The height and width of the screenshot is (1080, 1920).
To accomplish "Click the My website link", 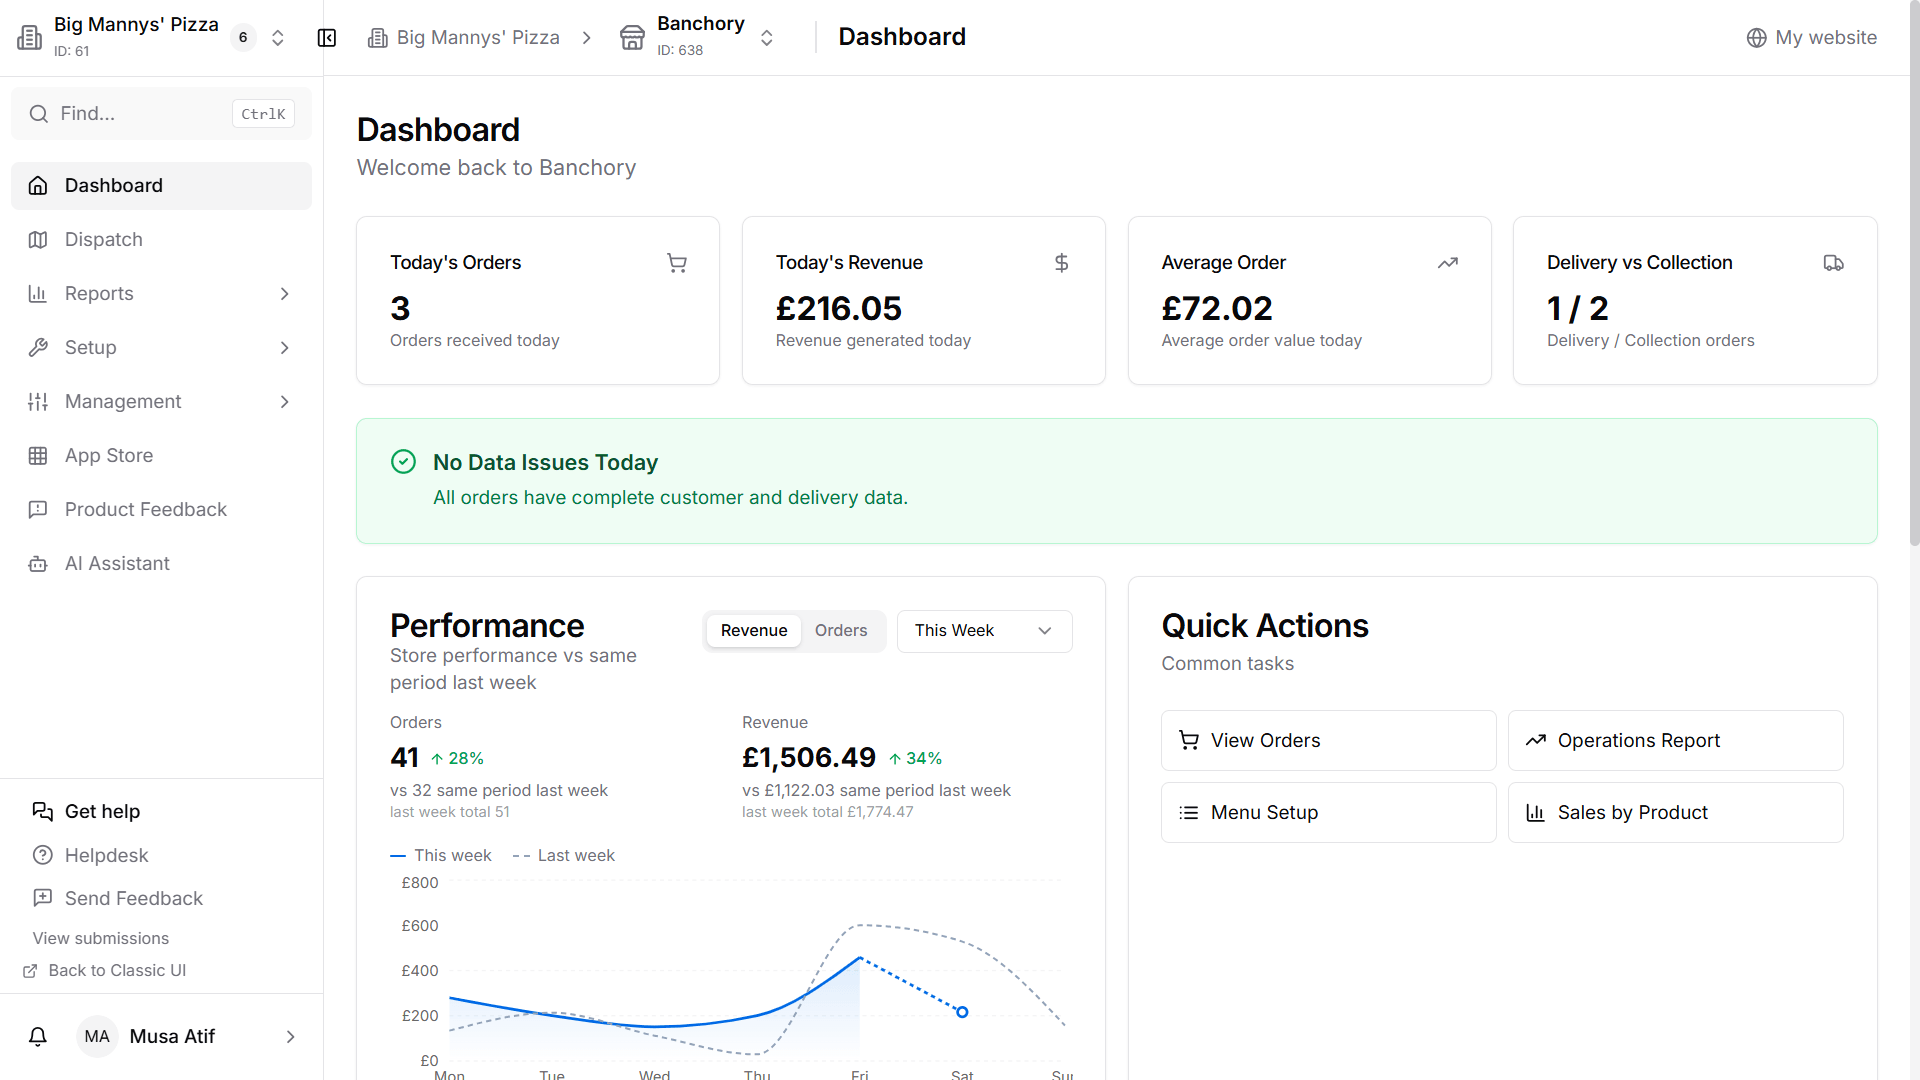I will coord(1812,38).
